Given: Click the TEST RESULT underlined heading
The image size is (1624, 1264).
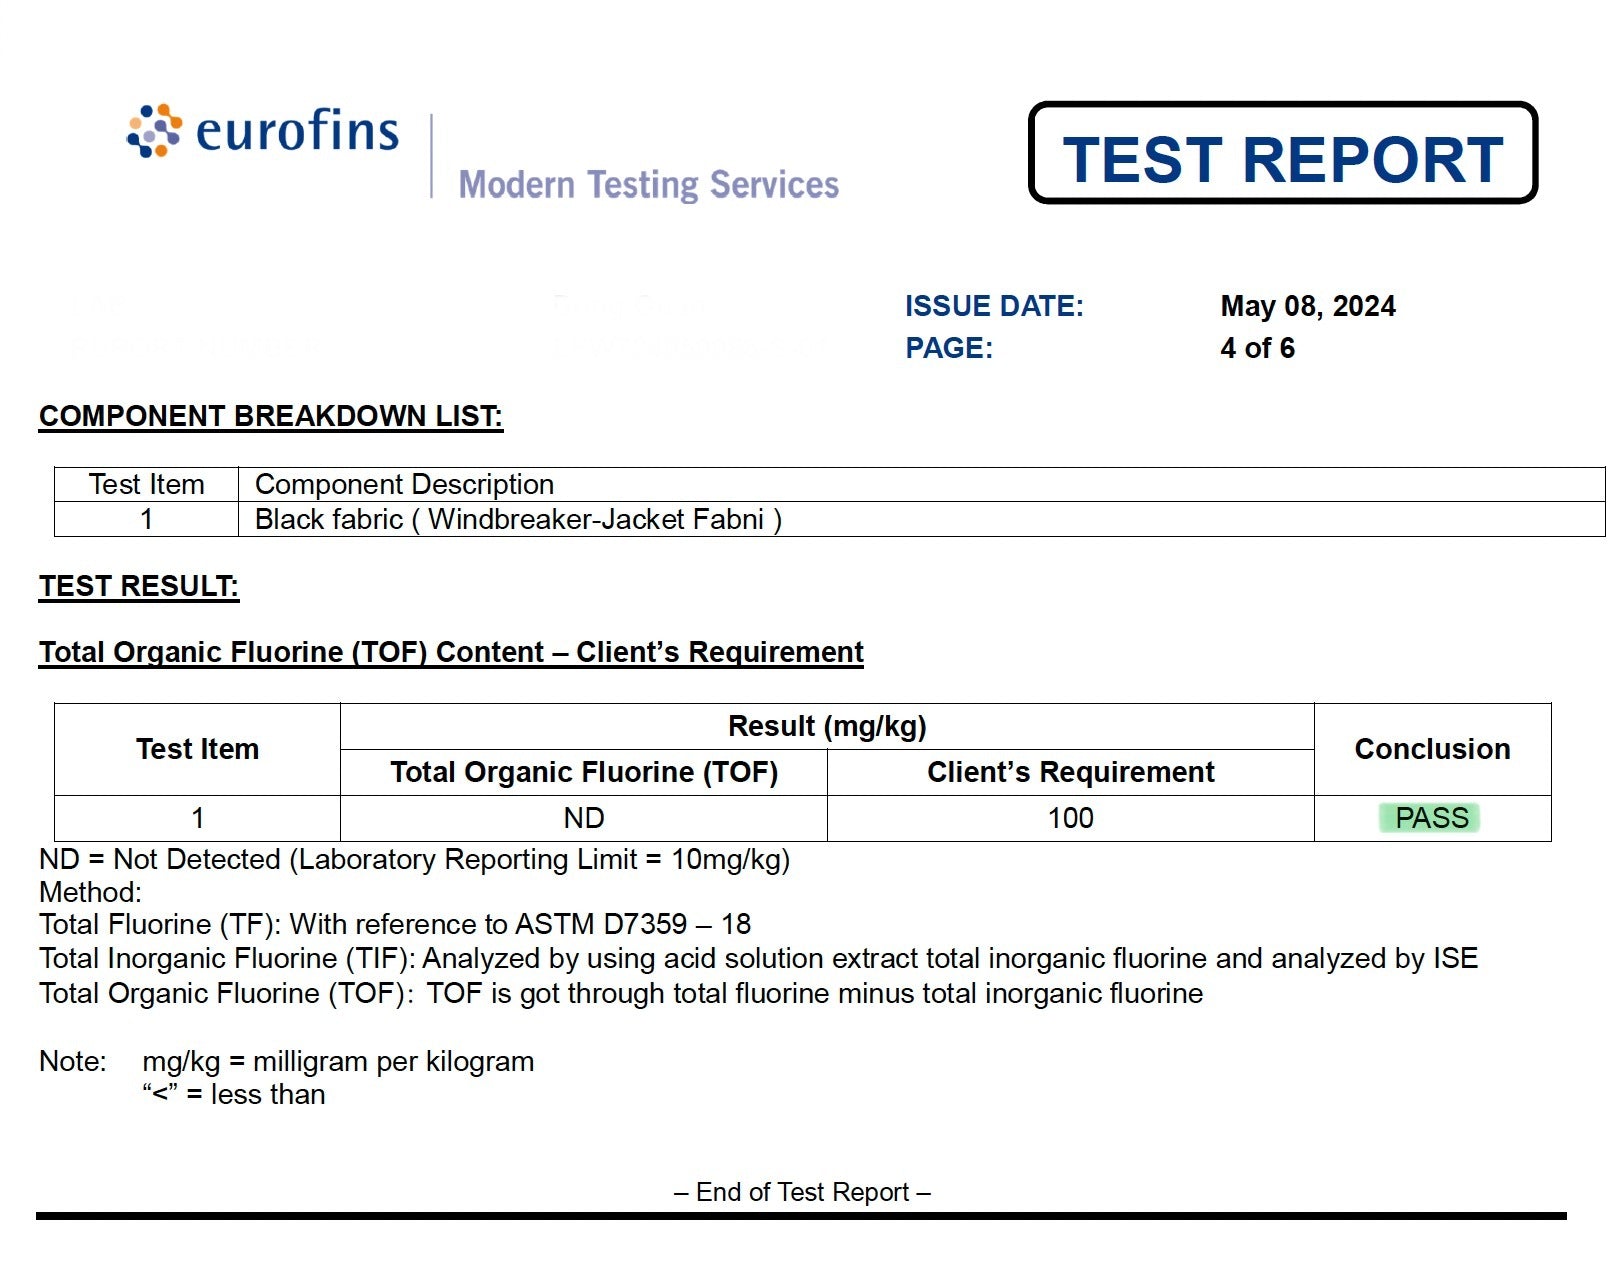Looking at the screenshot, I should (139, 586).
